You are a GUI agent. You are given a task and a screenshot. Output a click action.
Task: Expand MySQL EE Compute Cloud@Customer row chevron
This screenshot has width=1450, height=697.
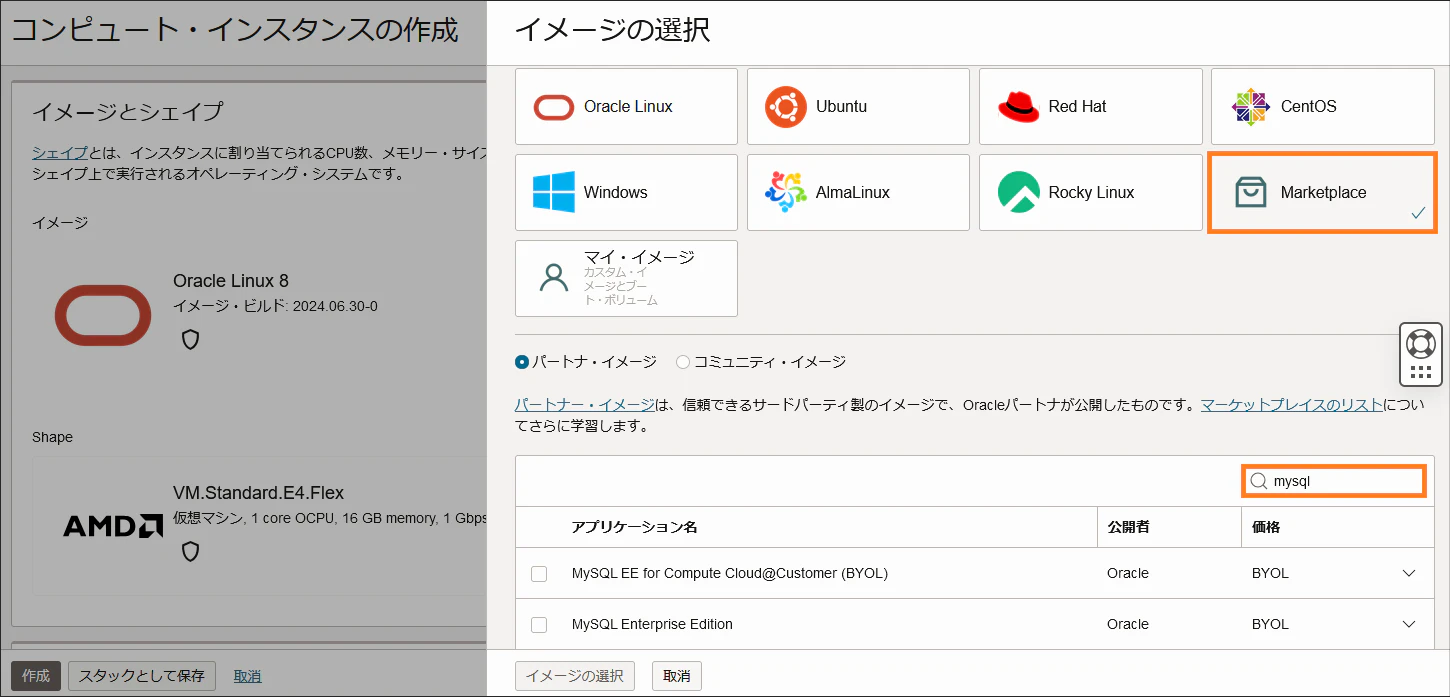1409,573
